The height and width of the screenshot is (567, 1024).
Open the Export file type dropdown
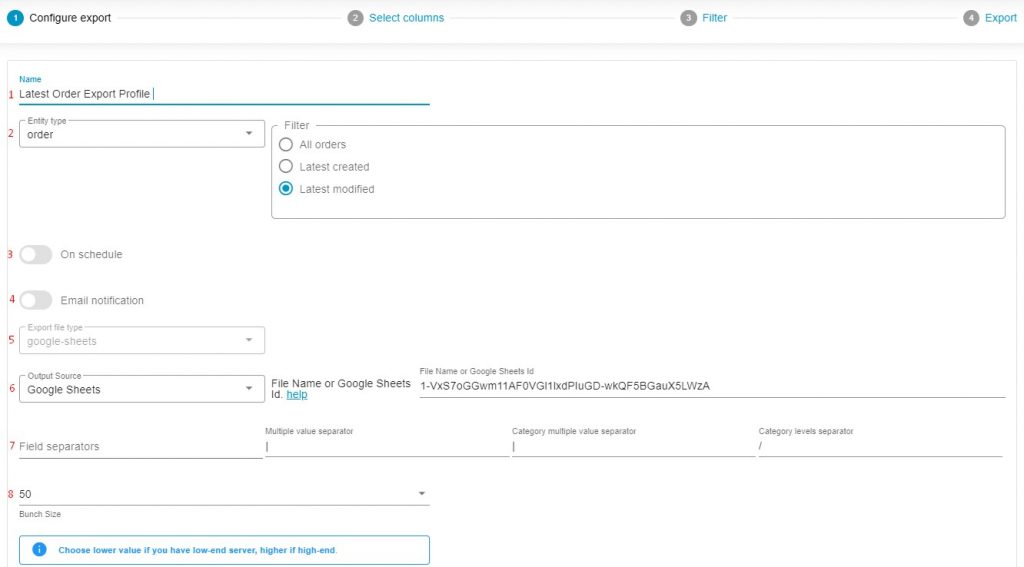(x=142, y=340)
